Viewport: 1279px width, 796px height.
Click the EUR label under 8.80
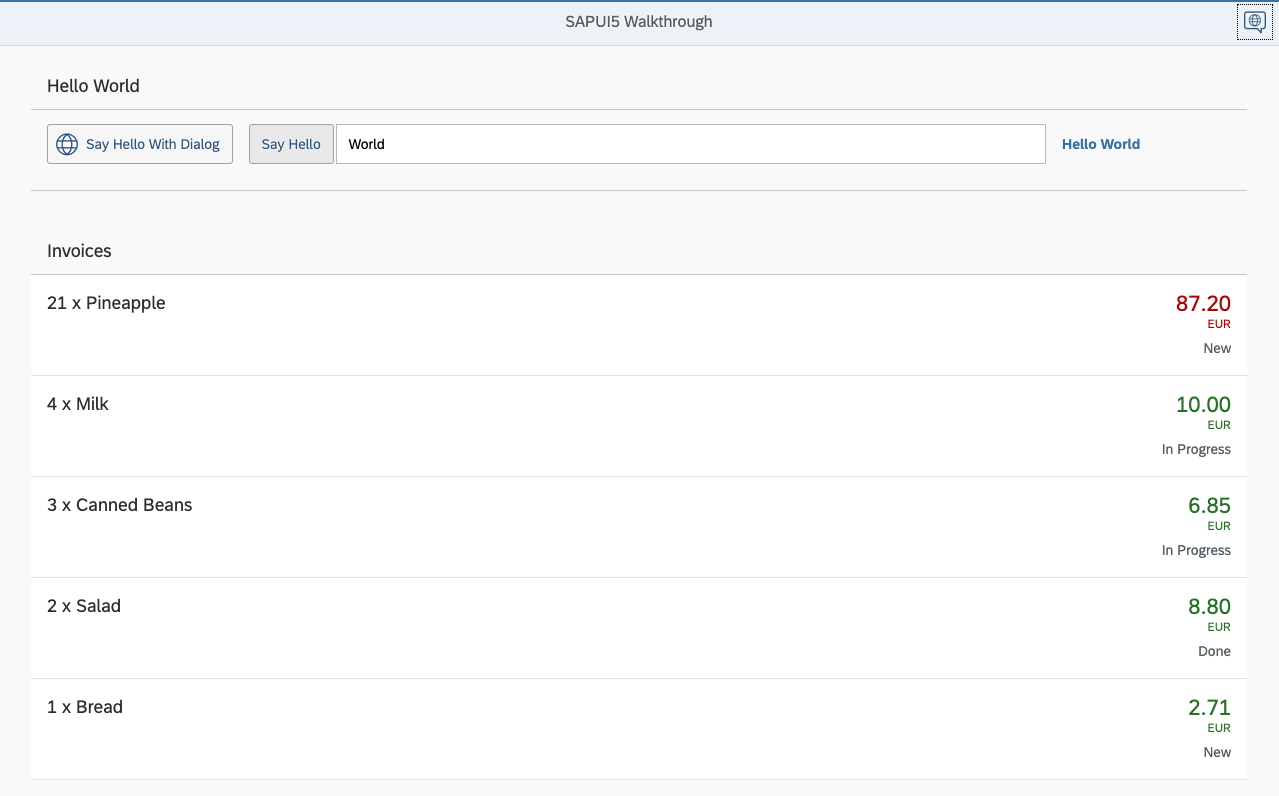[x=1219, y=627]
